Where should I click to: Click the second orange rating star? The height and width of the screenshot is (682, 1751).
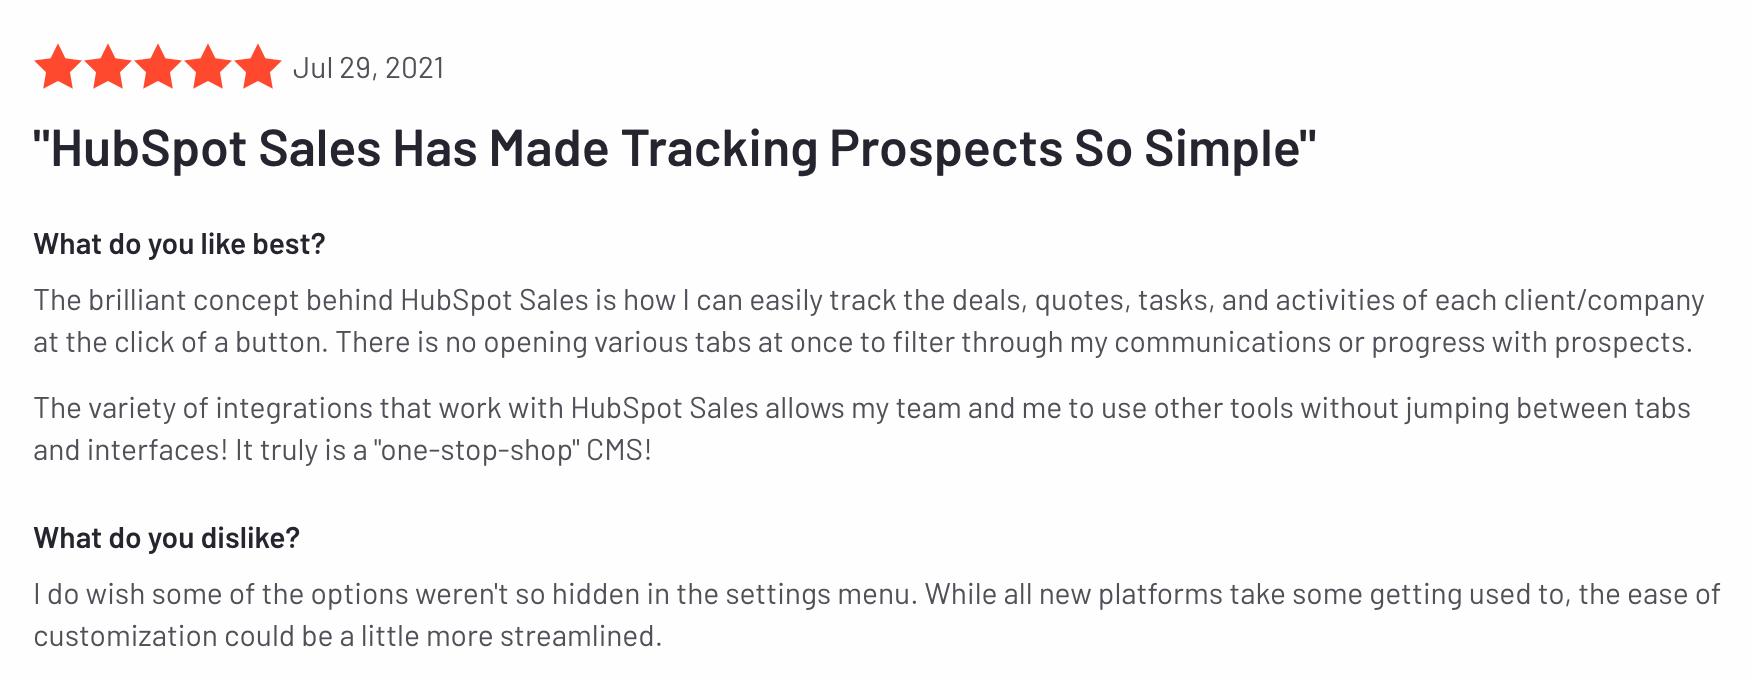[108, 67]
